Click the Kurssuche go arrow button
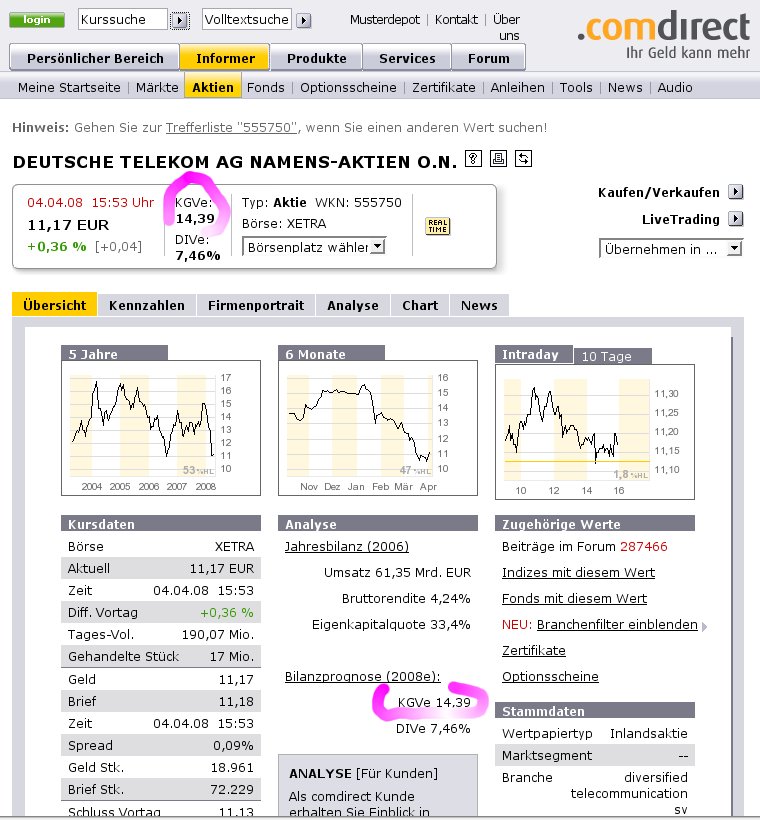 [x=179, y=20]
